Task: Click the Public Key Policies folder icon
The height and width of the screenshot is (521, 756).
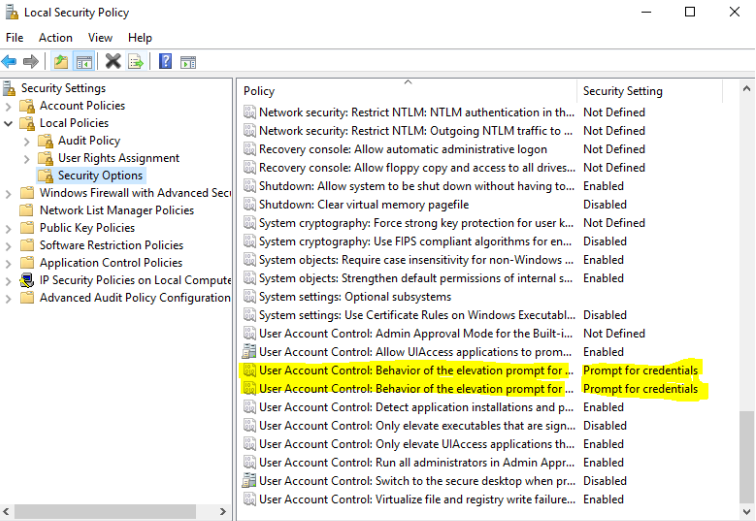Action: pyautogui.click(x=27, y=227)
